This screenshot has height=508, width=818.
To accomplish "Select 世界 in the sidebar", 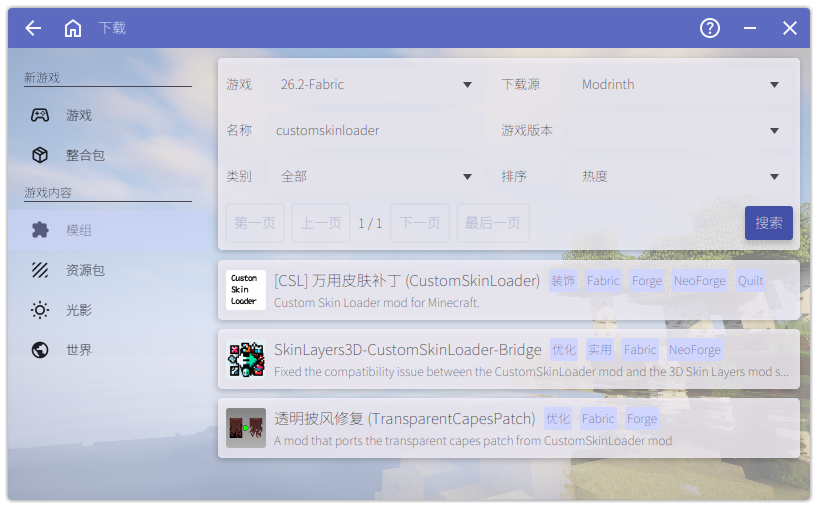I will click(108, 350).
